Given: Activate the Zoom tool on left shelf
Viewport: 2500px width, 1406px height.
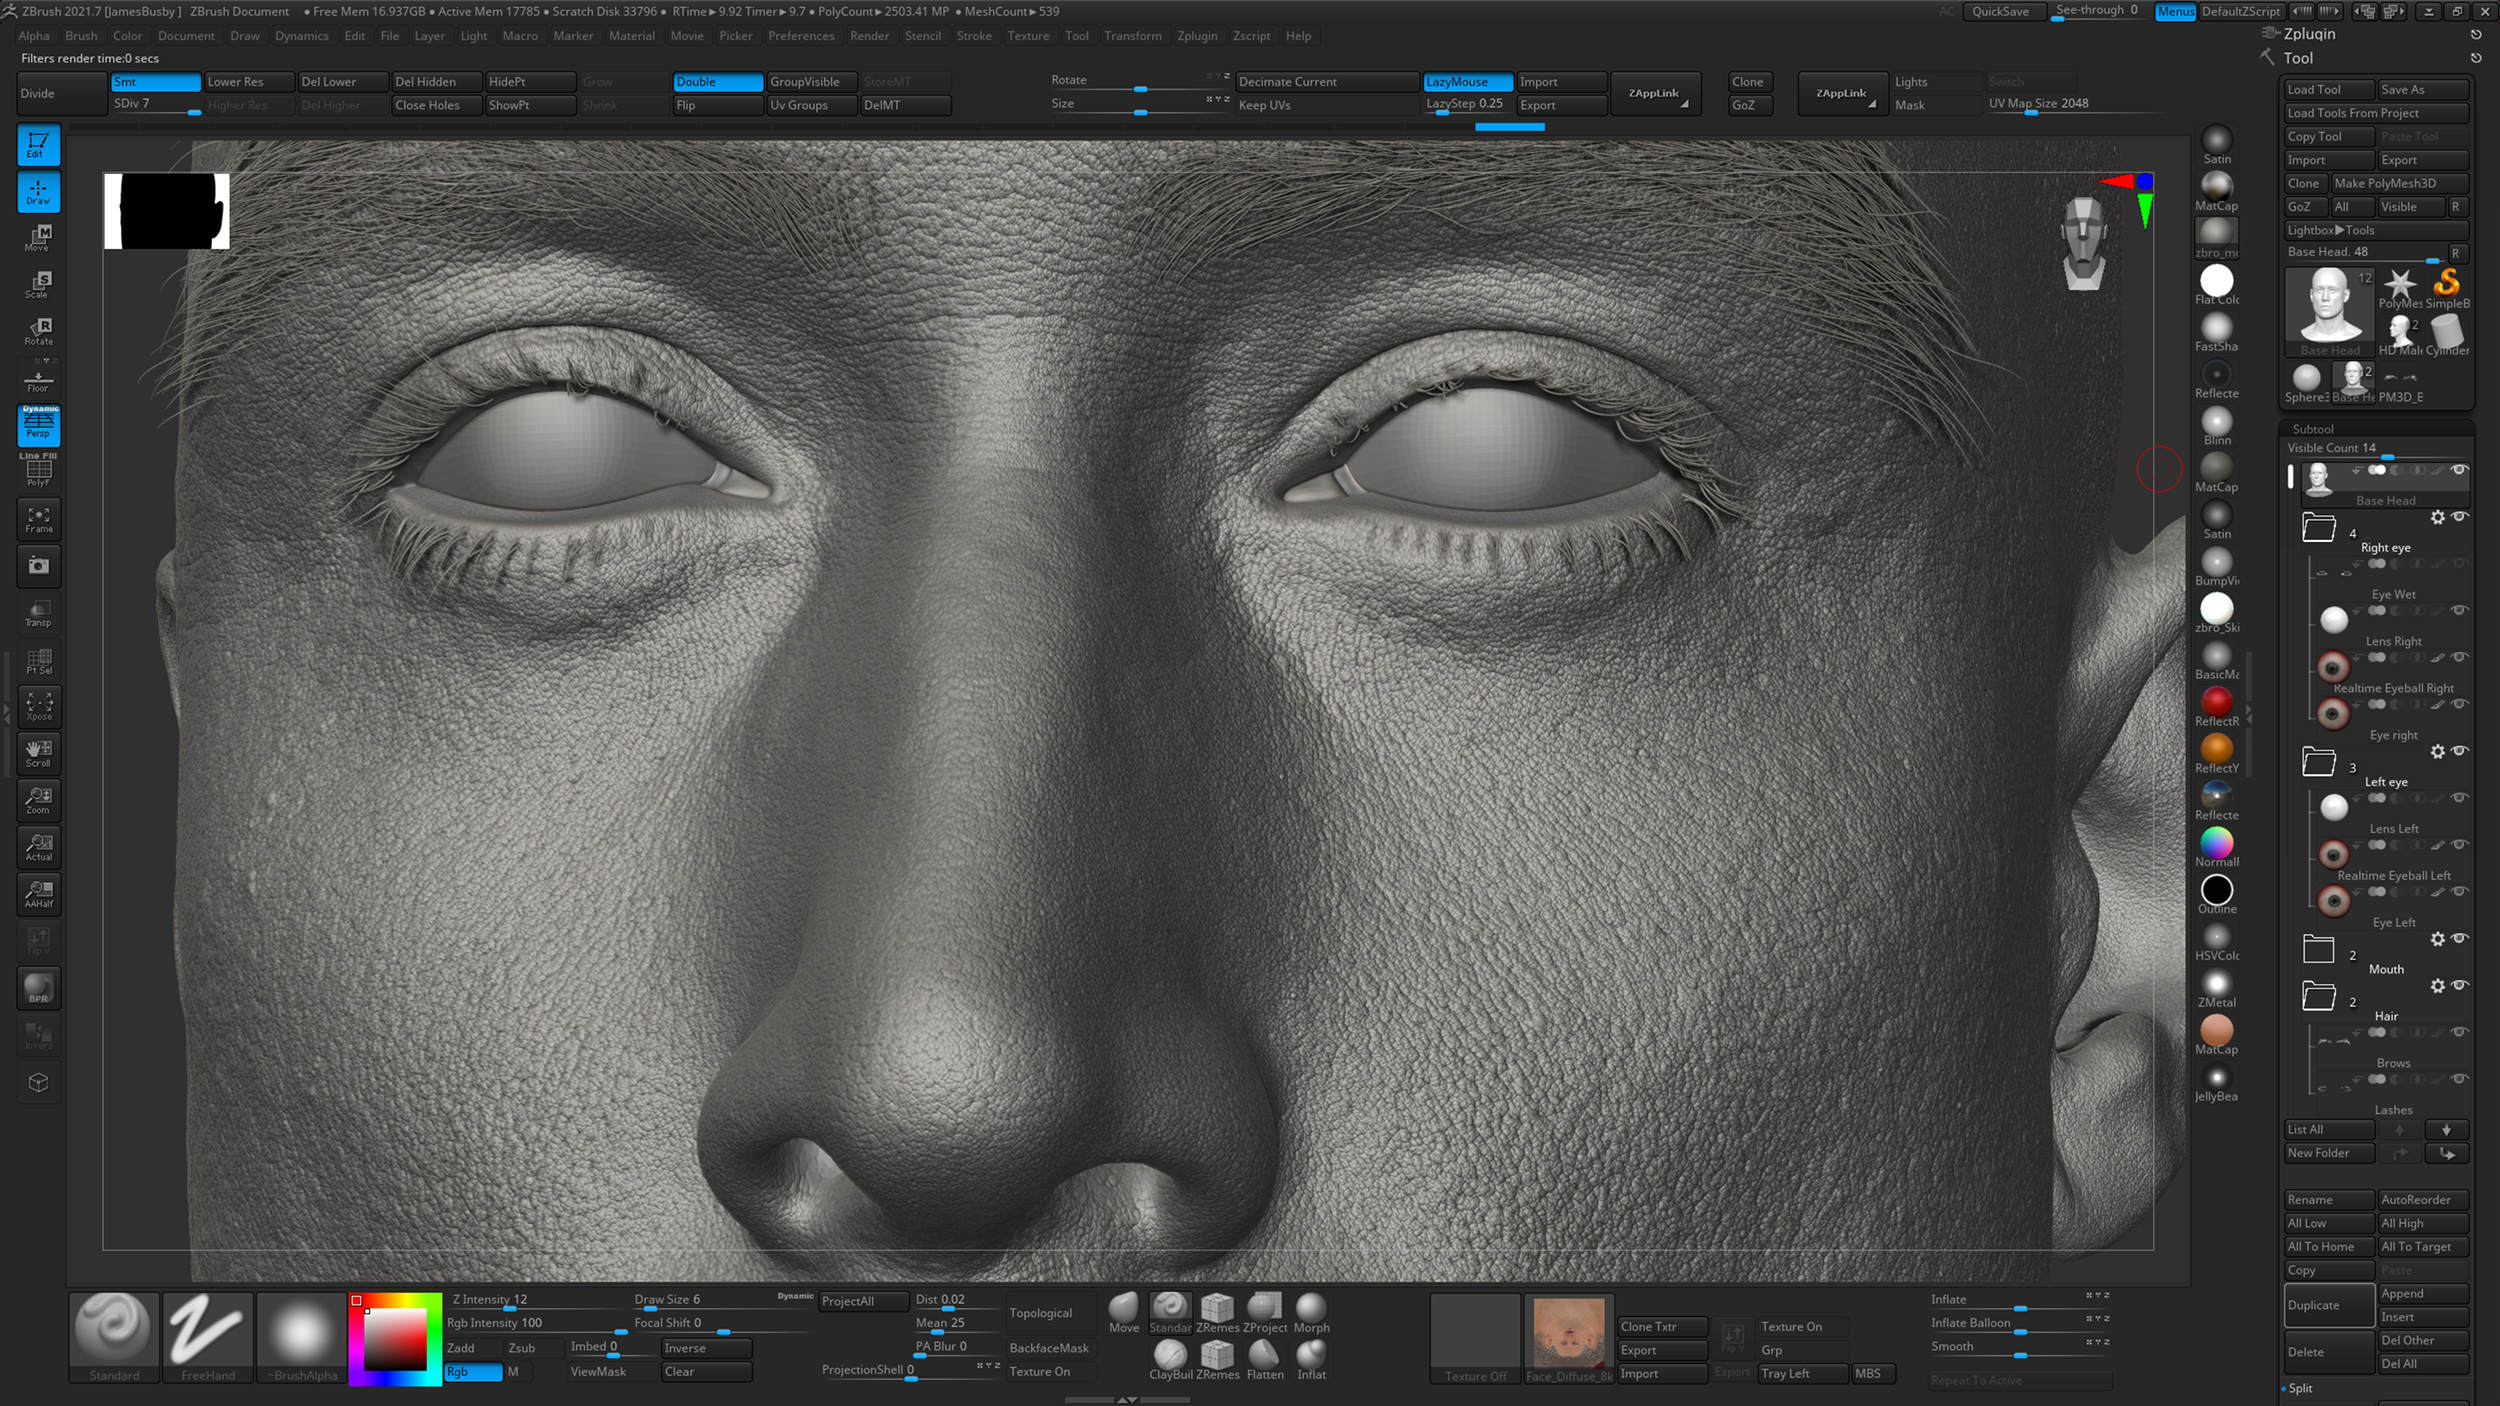Looking at the screenshot, I should pos(38,800).
